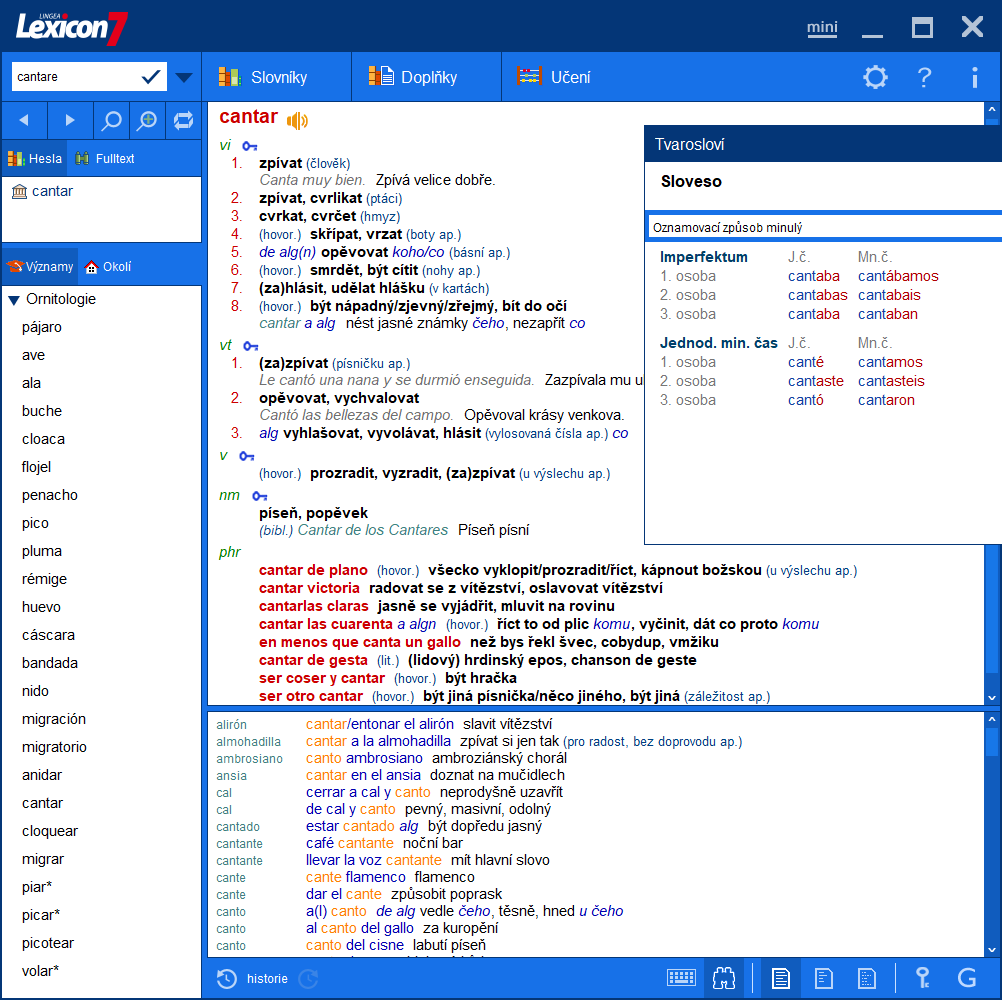Click the magnifier with plus icon
The width and height of the screenshot is (1002, 1000).
click(148, 120)
